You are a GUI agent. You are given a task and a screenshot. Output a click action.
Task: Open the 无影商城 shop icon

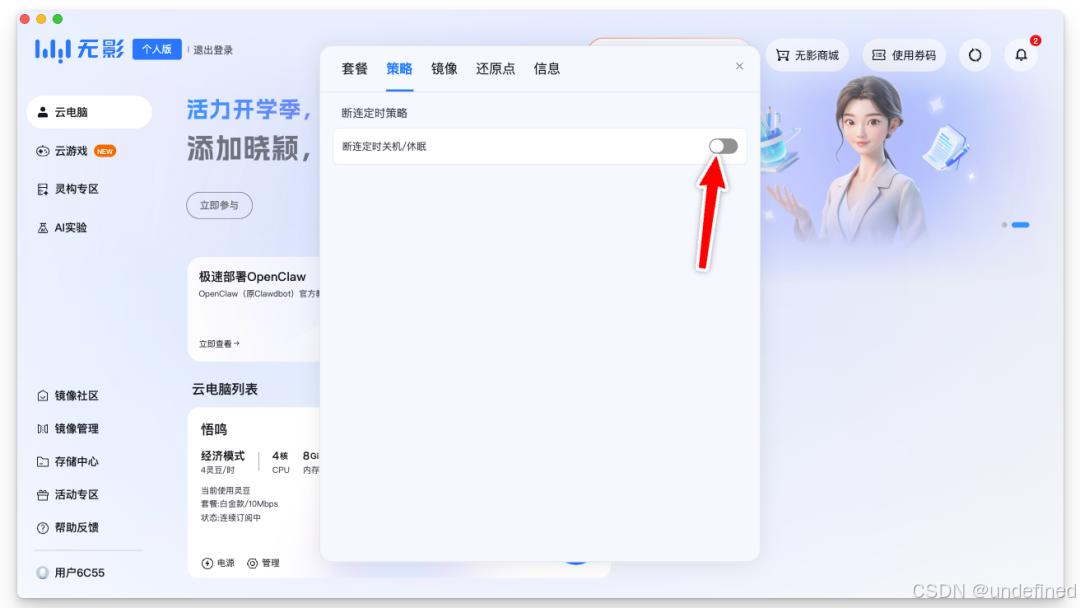806,55
